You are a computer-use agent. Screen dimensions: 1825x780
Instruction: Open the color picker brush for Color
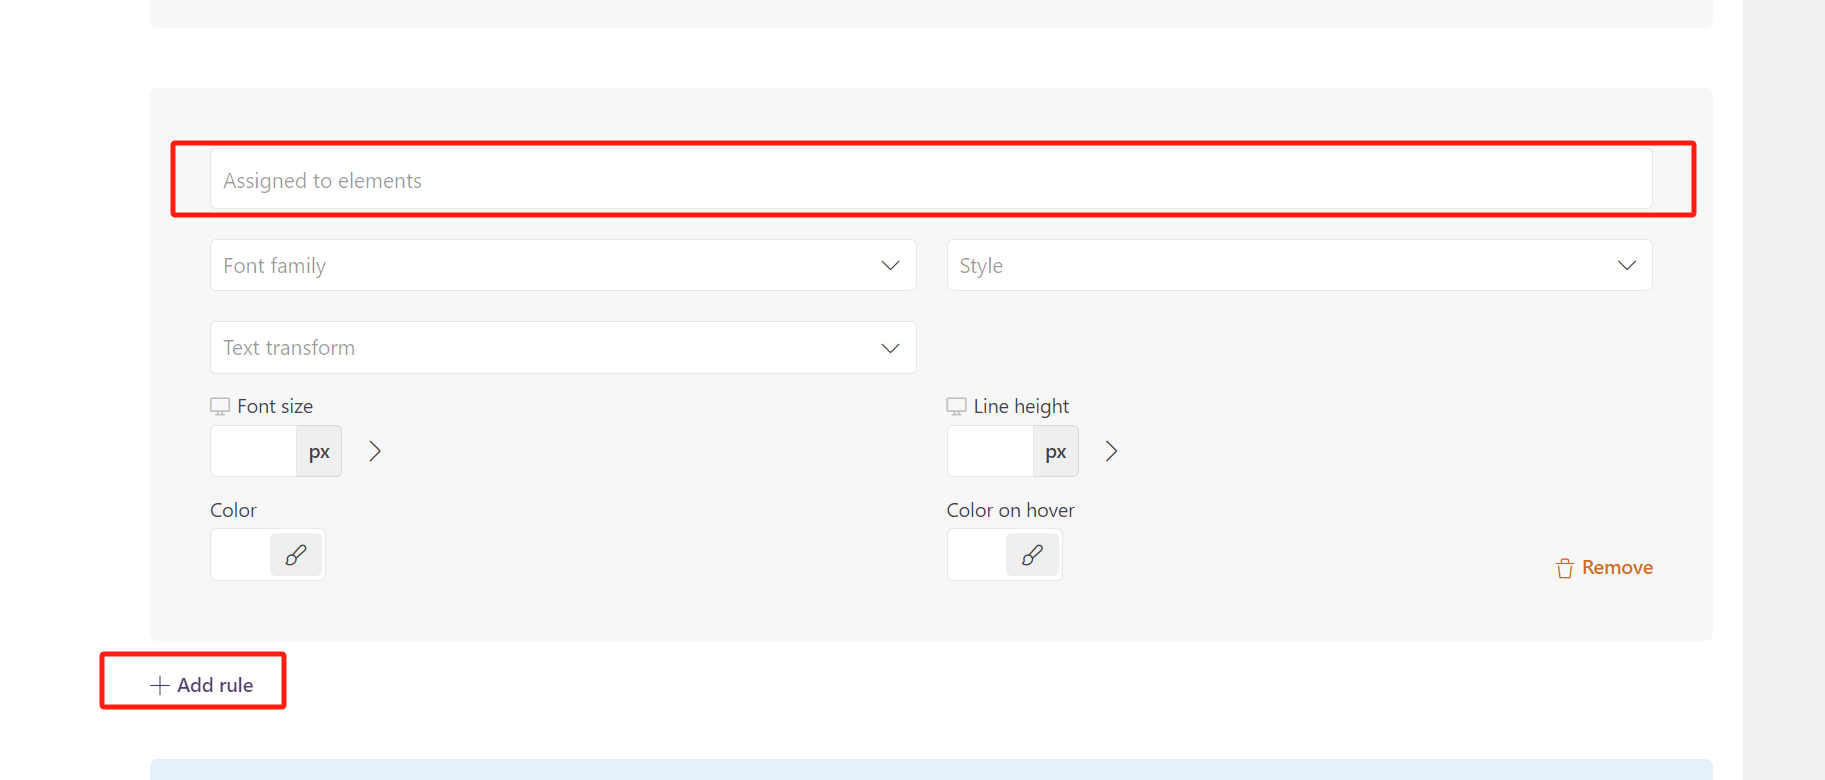296,555
